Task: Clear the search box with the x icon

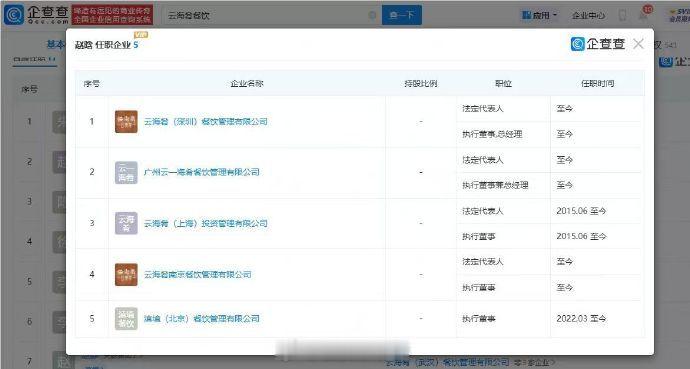Action: click(372, 15)
